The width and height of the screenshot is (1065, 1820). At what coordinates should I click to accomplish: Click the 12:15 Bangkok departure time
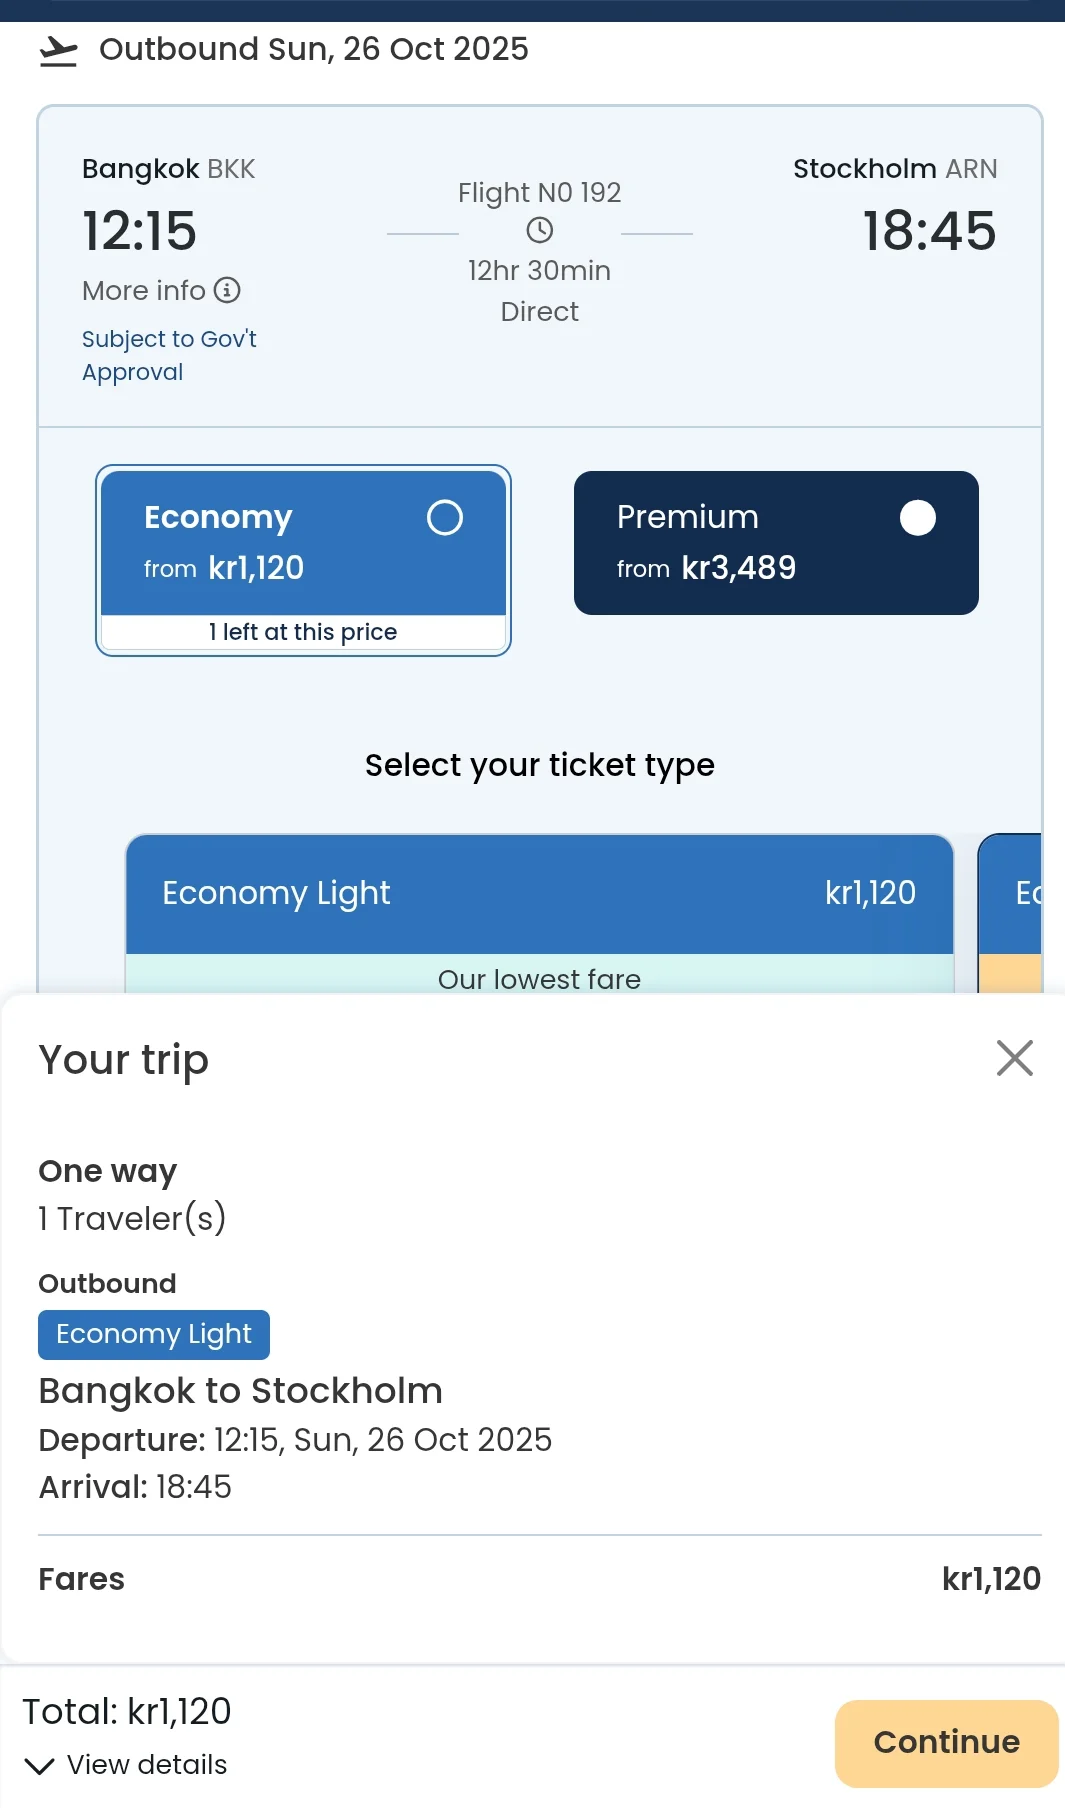coord(140,231)
